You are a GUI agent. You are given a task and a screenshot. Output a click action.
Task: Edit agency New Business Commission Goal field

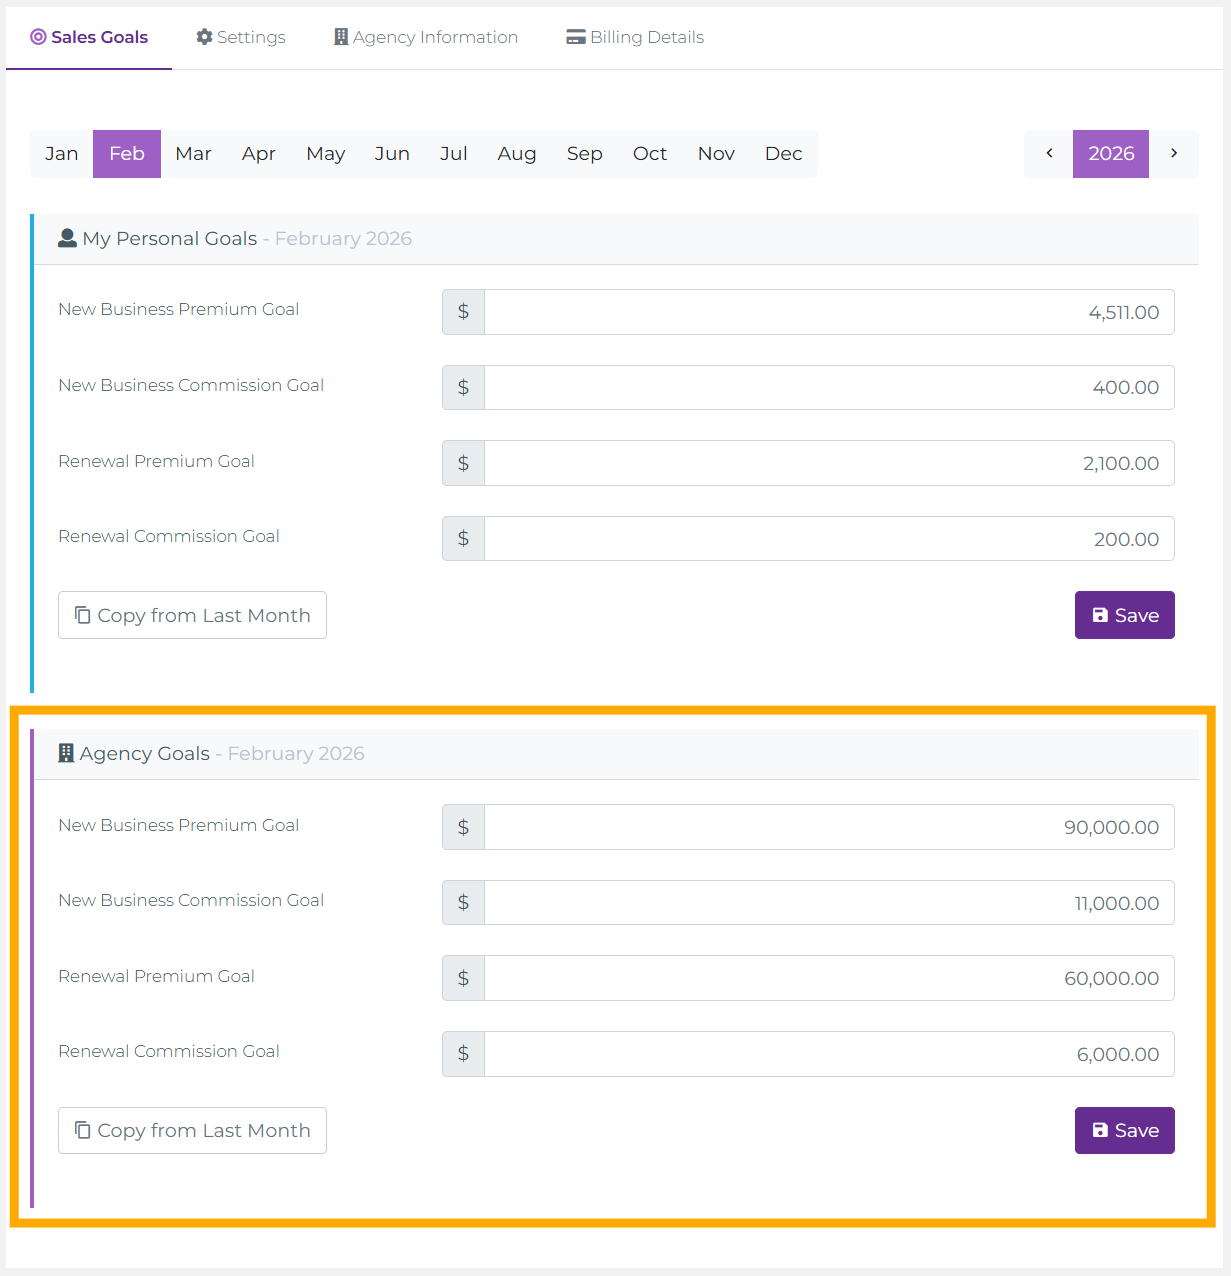pyautogui.click(x=828, y=903)
